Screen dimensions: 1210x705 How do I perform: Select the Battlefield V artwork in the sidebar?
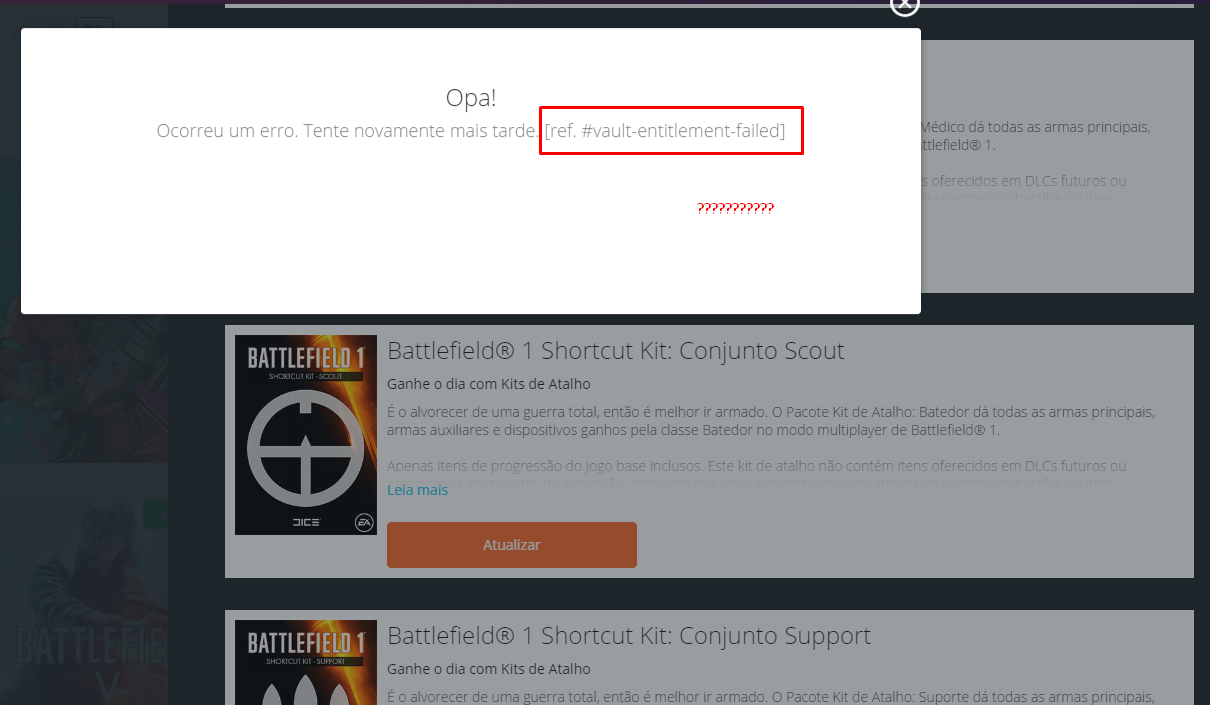(x=84, y=584)
